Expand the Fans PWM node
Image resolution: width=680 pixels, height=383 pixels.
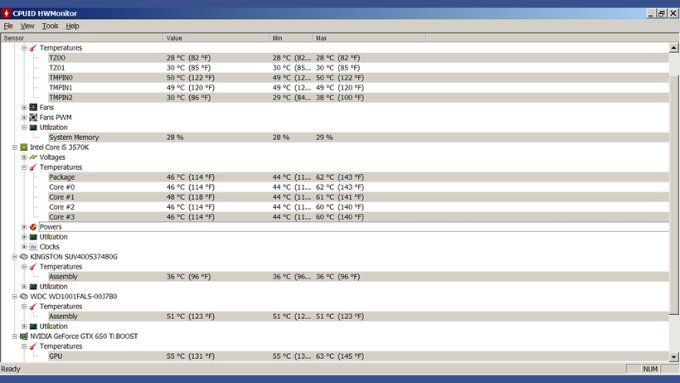pyautogui.click(x=24, y=117)
